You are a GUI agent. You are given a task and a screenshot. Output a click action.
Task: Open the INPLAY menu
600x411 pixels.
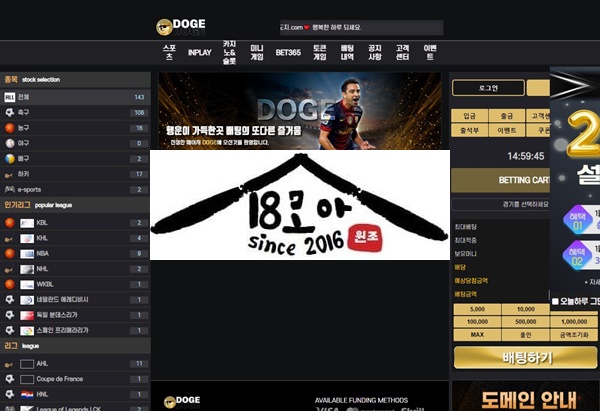point(199,52)
